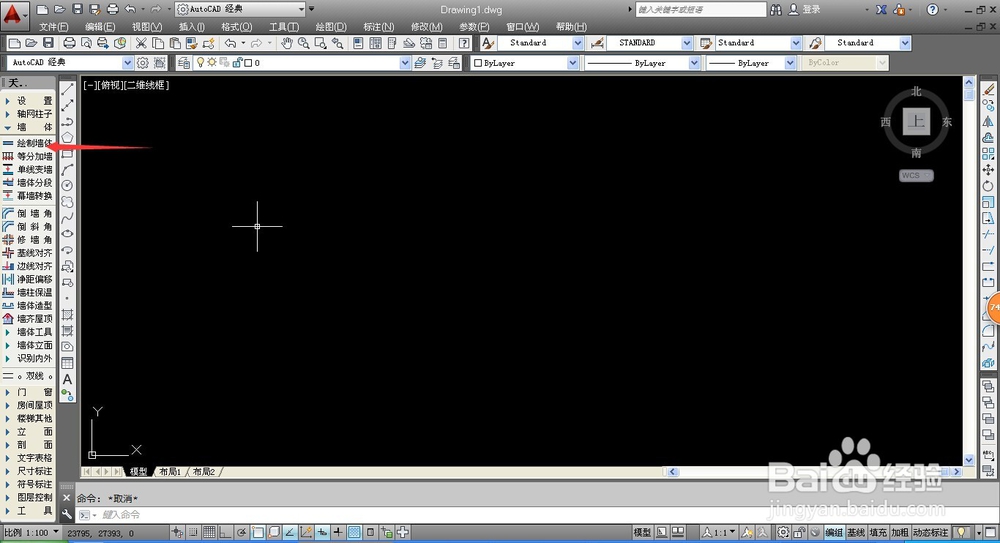1000x543 pixels.
Task: Click the Cut scissors icon
Action: click(141, 43)
